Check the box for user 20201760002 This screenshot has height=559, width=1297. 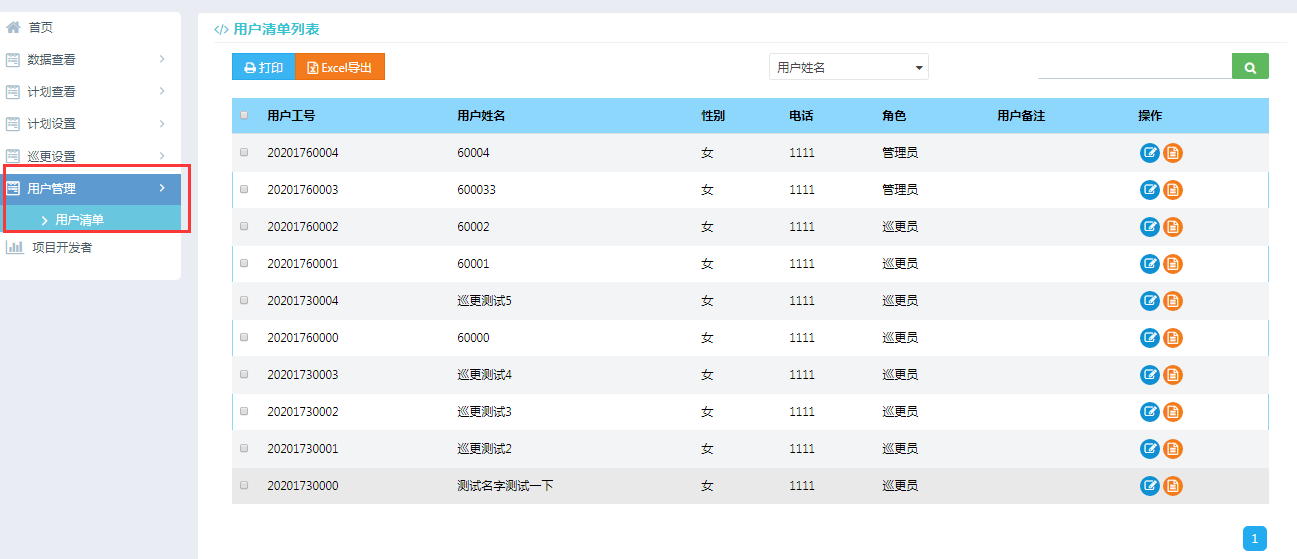[244, 227]
